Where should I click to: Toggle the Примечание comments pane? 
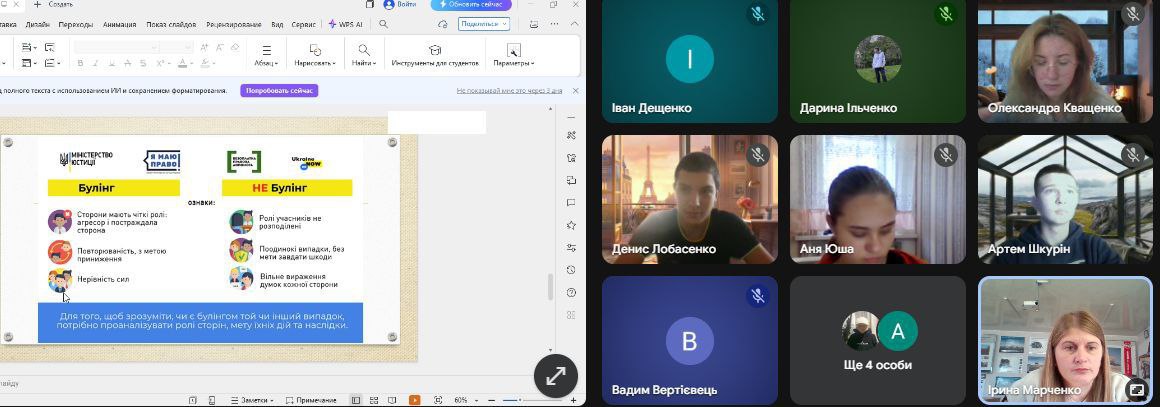pos(311,400)
